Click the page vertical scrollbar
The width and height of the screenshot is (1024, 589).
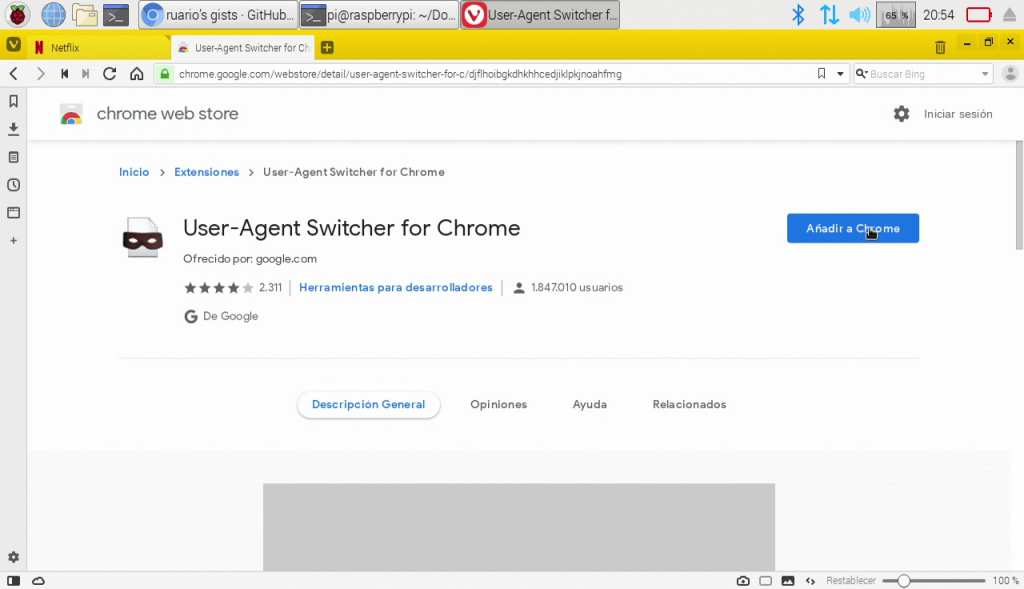click(1019, 195)
